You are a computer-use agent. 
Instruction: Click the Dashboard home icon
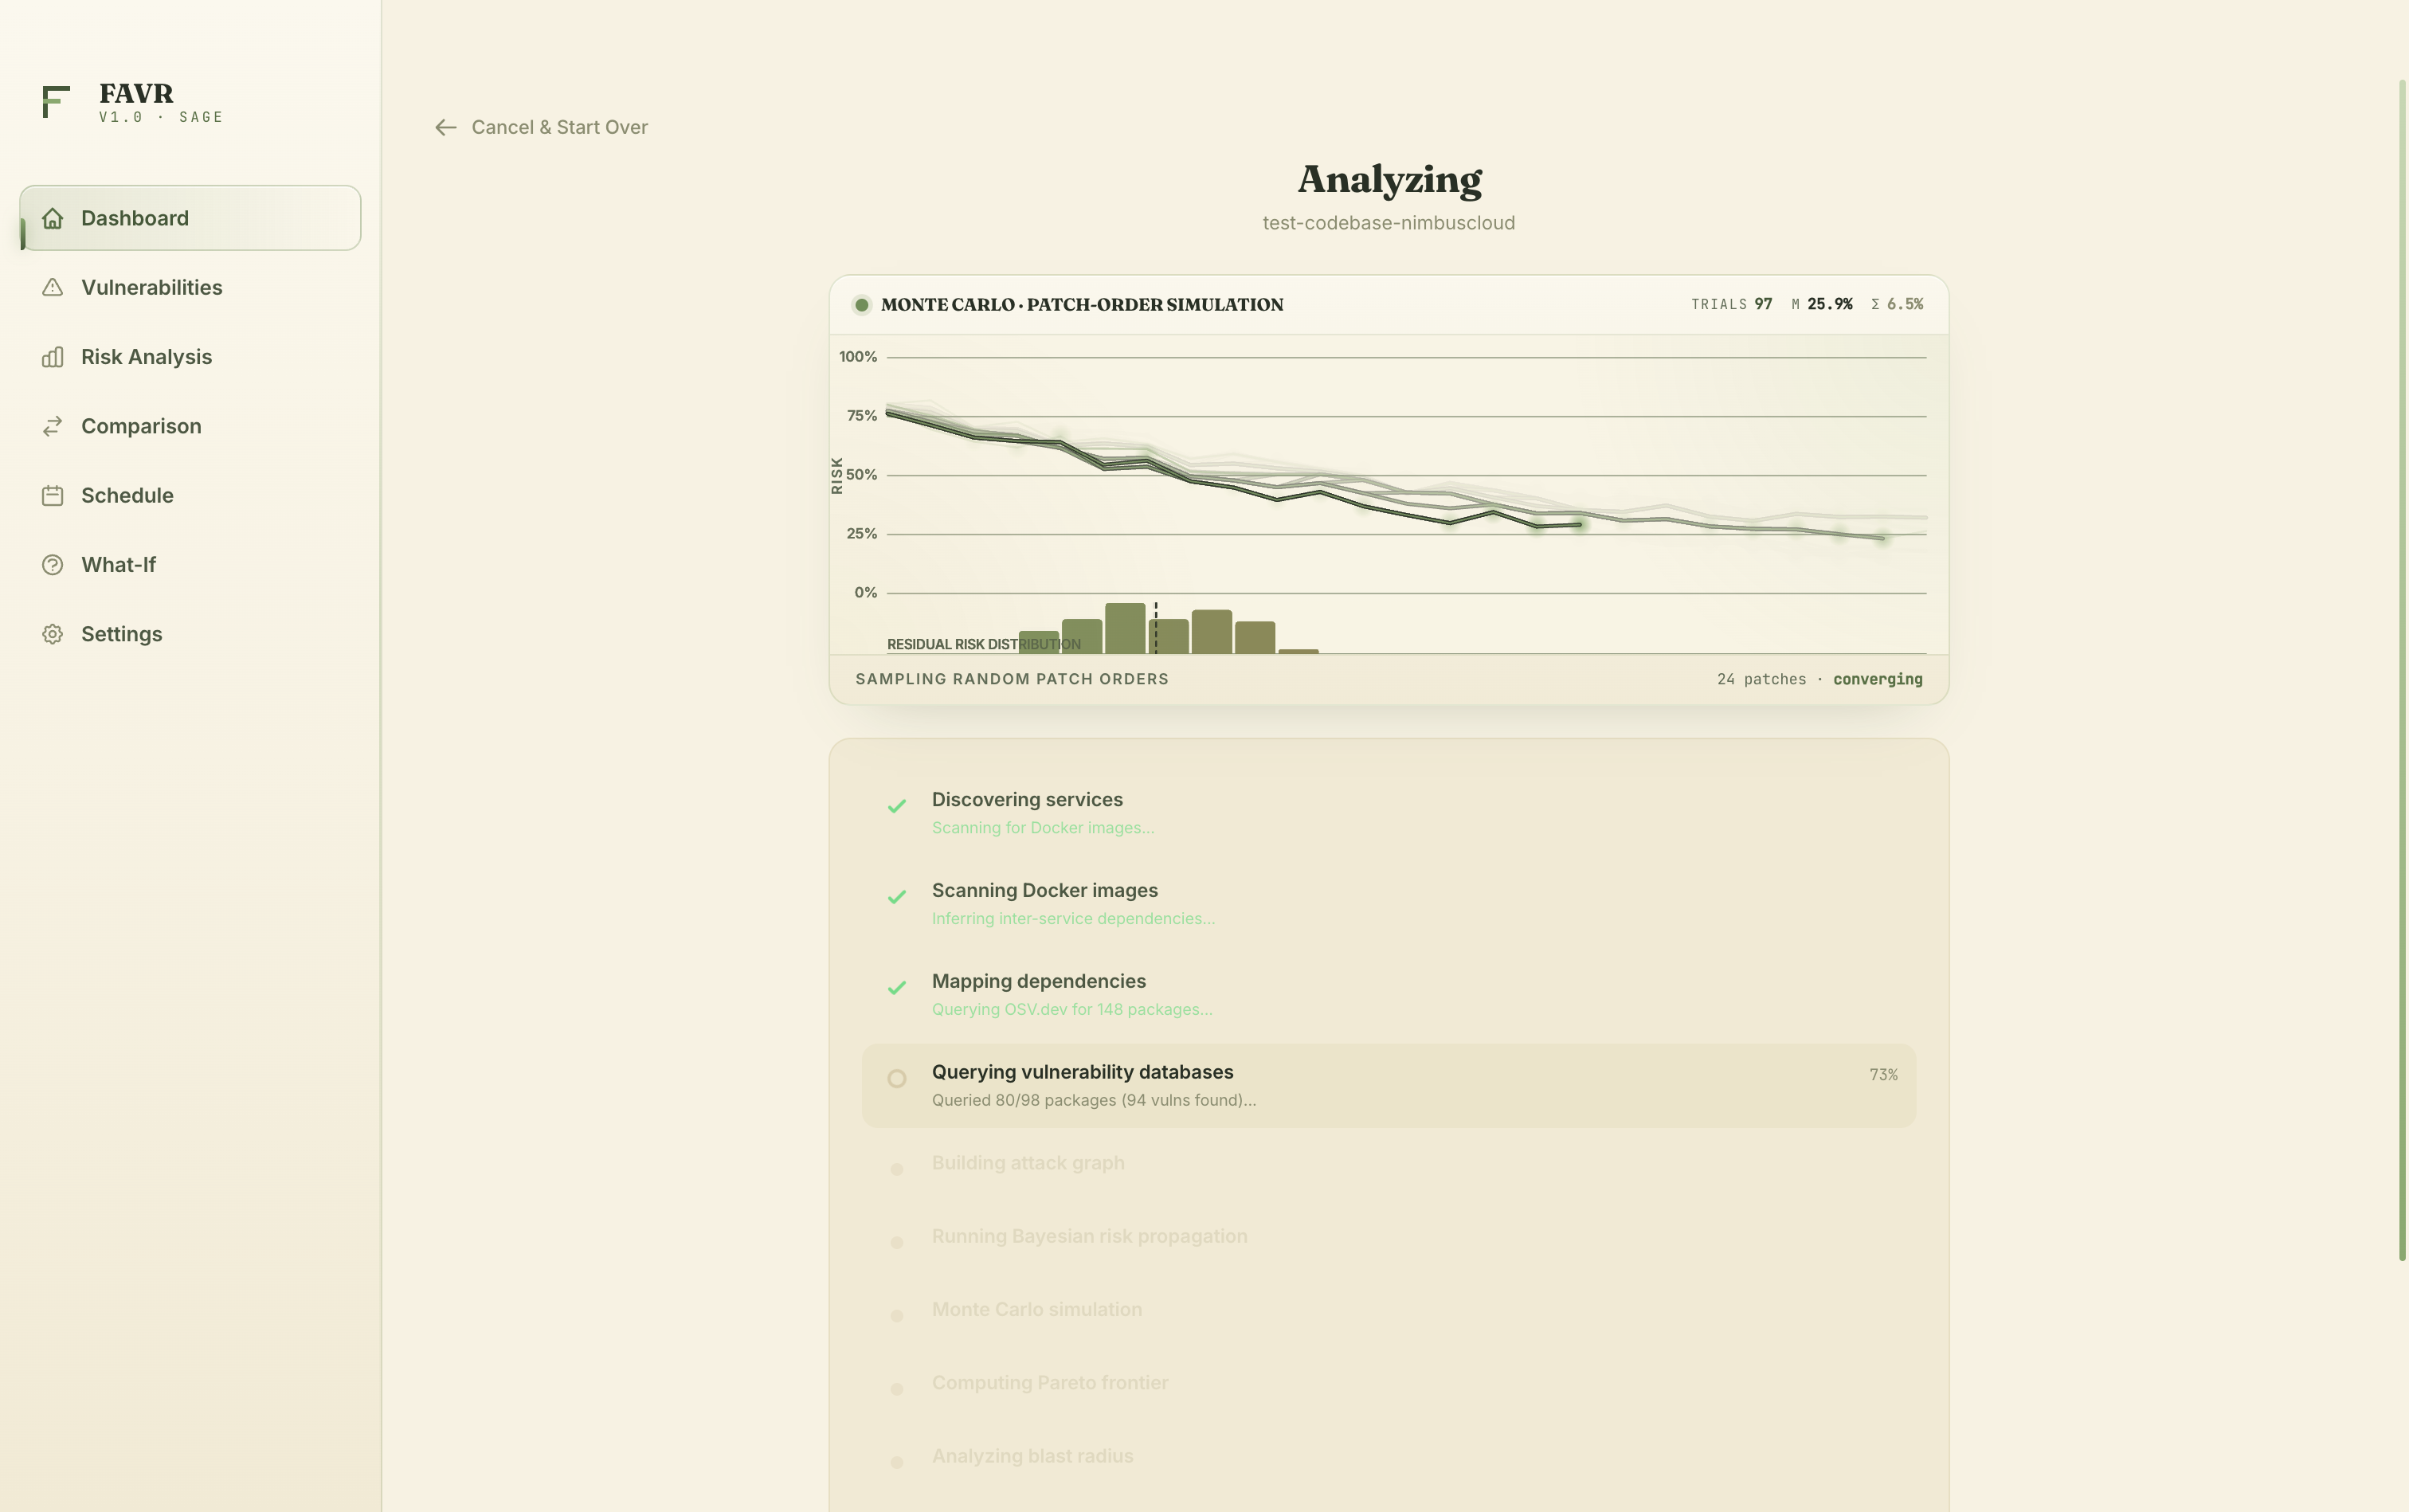tap(53, 218)
